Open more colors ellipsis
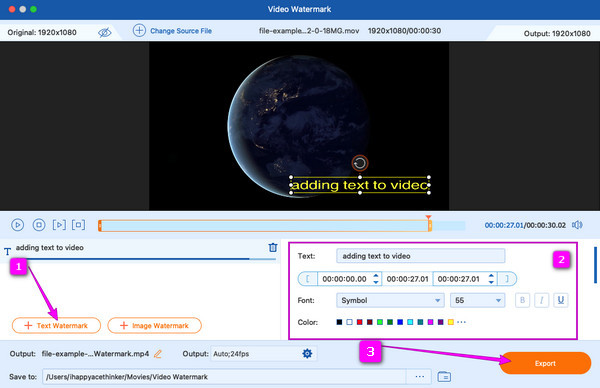 (x=461, y=322)
